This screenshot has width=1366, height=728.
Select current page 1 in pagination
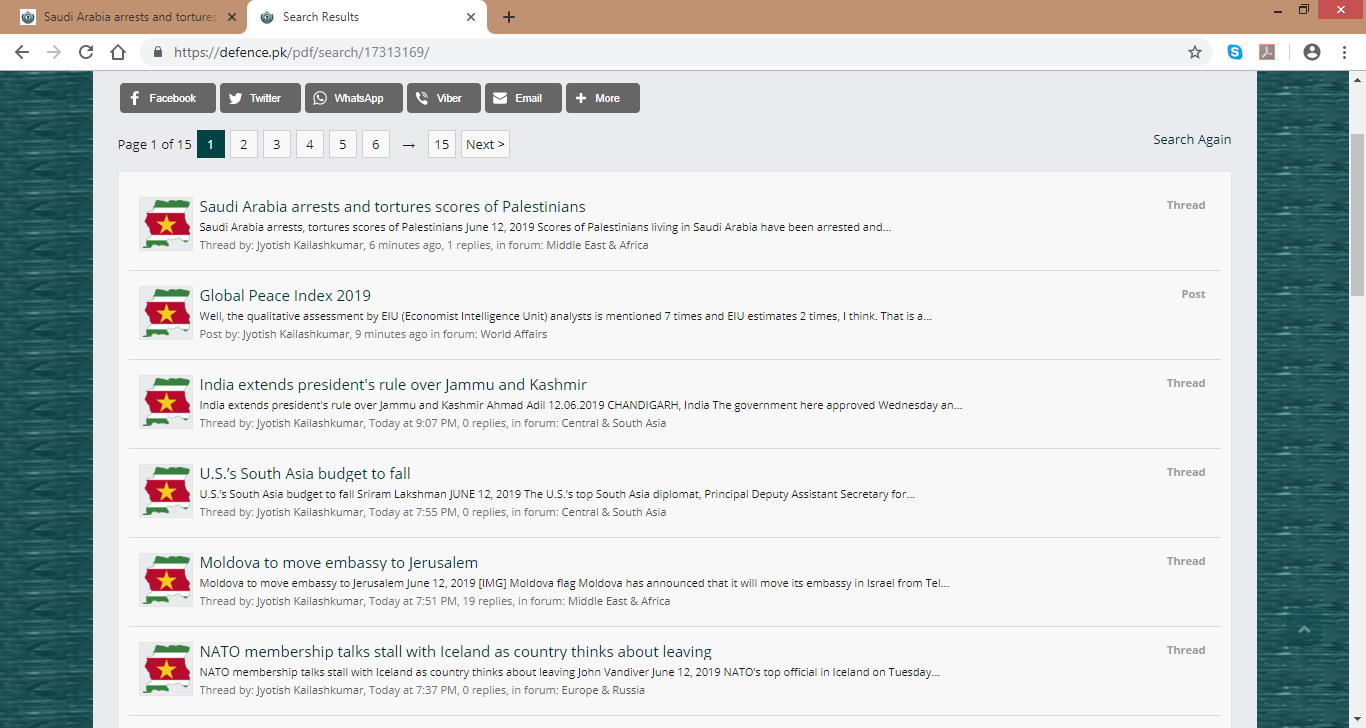tap(210, 144)
